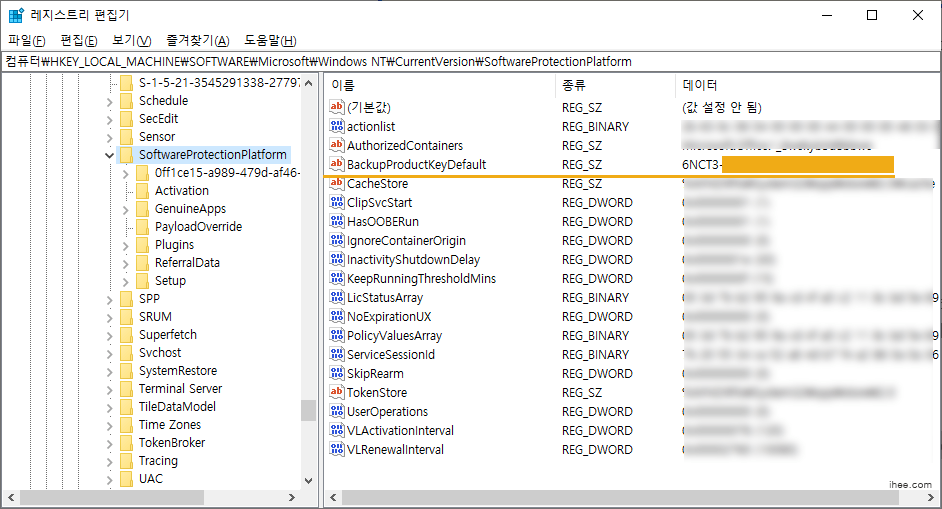Click the GenuineApps folder icon
This screenshot has height=509, width=942.
pos(142,209)
